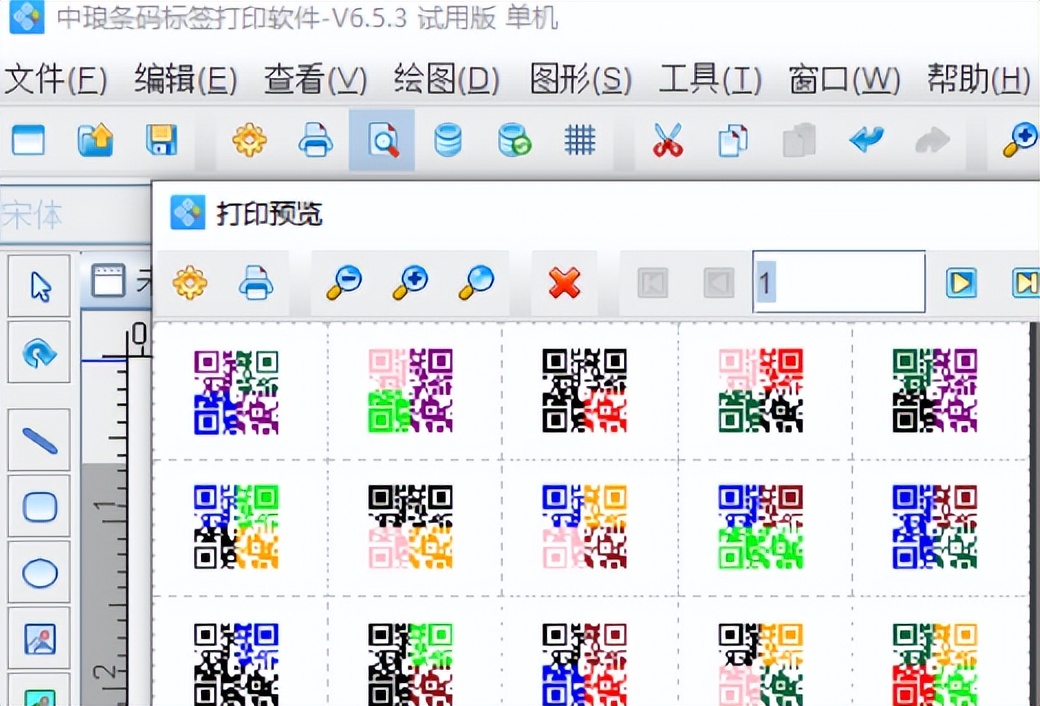Image resolution: width=1040 pixels, height=706 pixels.
Task: Click the greyed paste icon
Action: coord(799,141)
